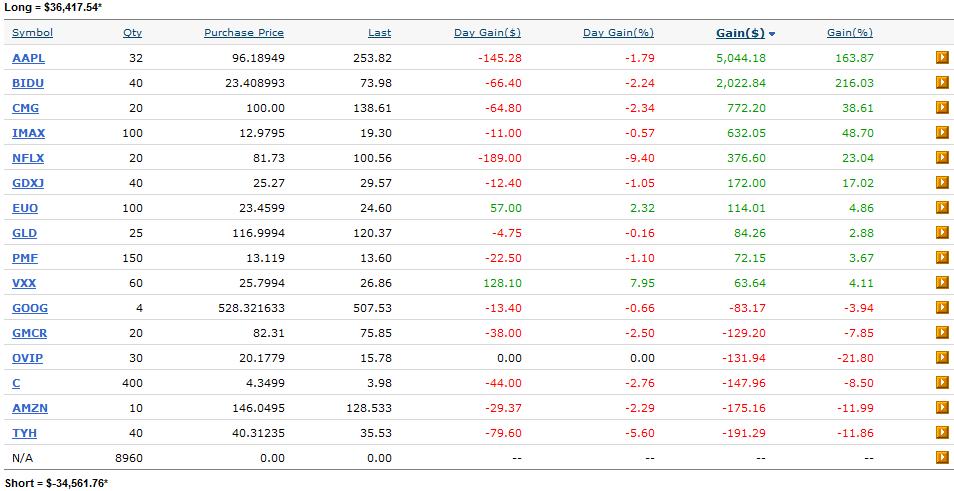
Task: Open the action arrow icon for BIDU
Action: (942, 83)
